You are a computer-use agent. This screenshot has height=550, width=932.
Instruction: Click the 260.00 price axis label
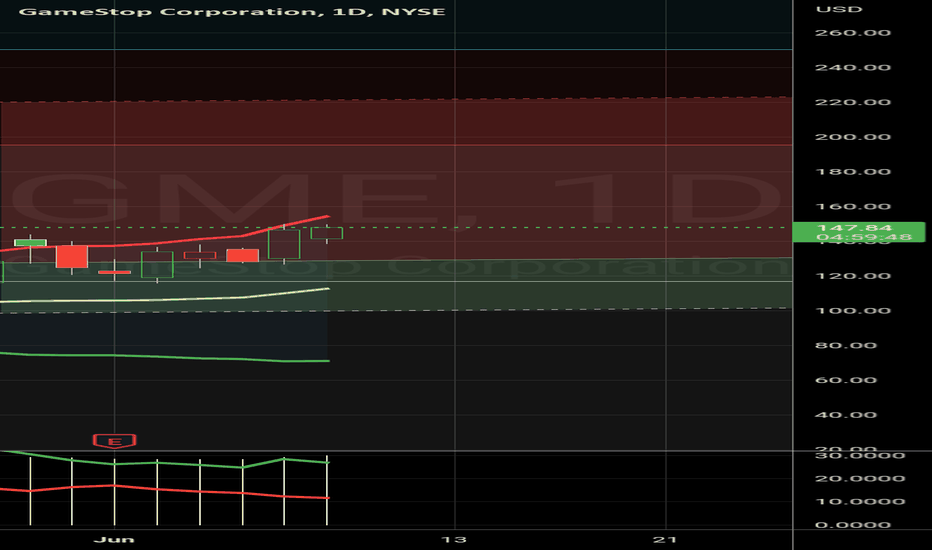[x=852, y=33]
